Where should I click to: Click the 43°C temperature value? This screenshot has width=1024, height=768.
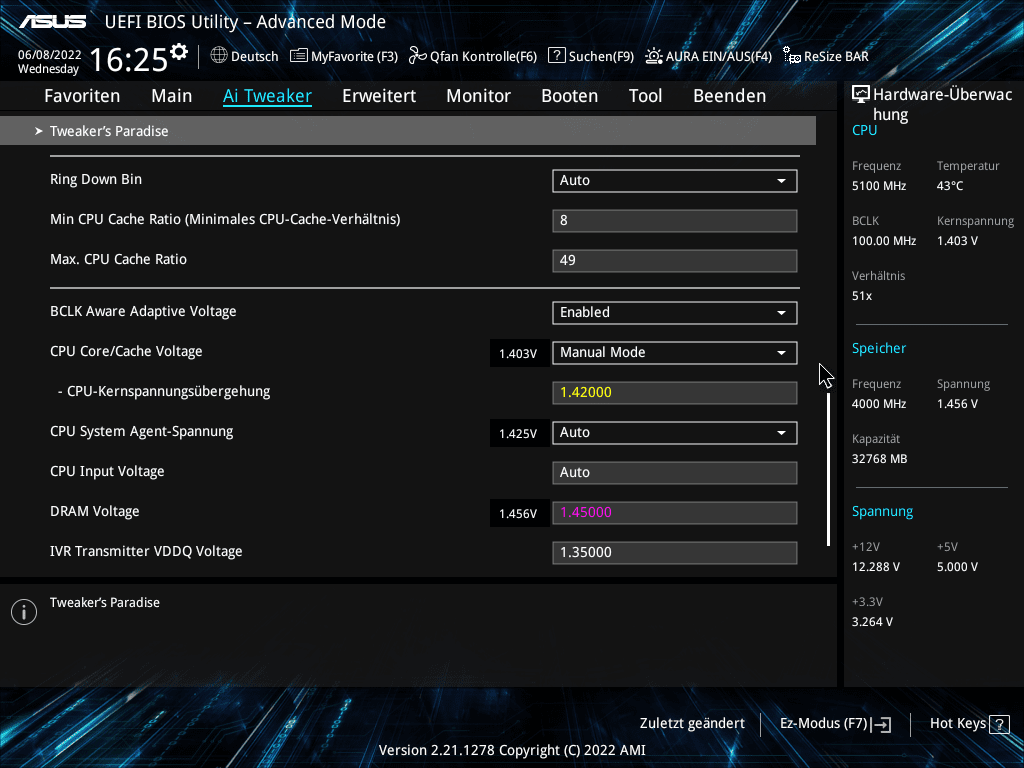click(950, 186)
